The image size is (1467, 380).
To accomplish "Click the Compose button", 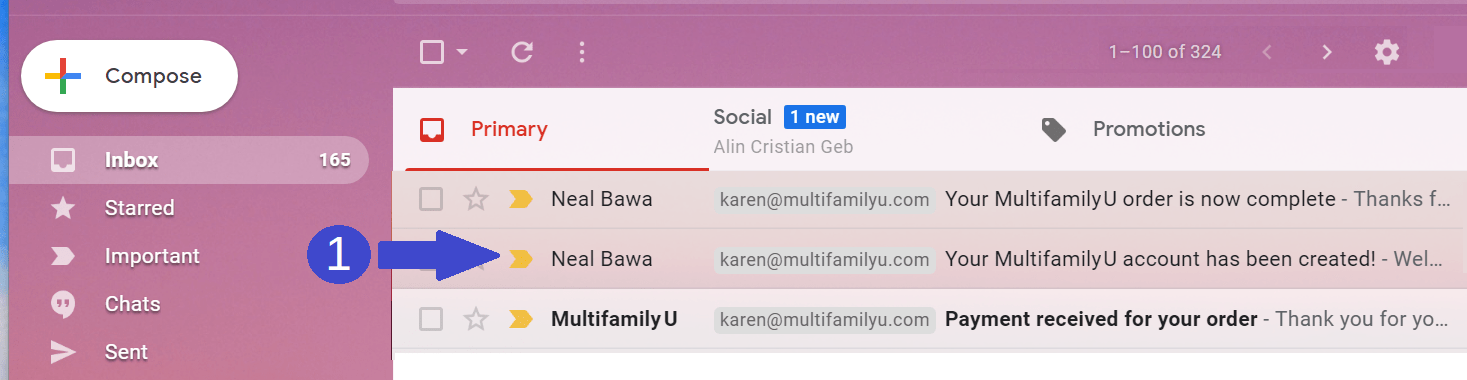I will 130,76.
